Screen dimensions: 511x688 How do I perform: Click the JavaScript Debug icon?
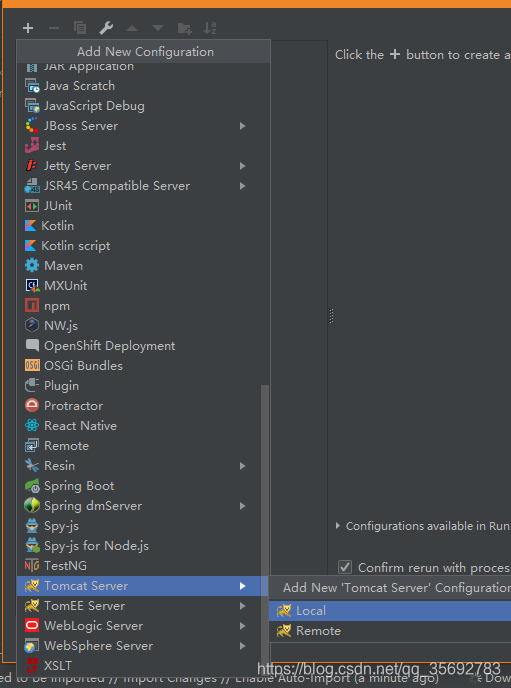coord(32,106)
